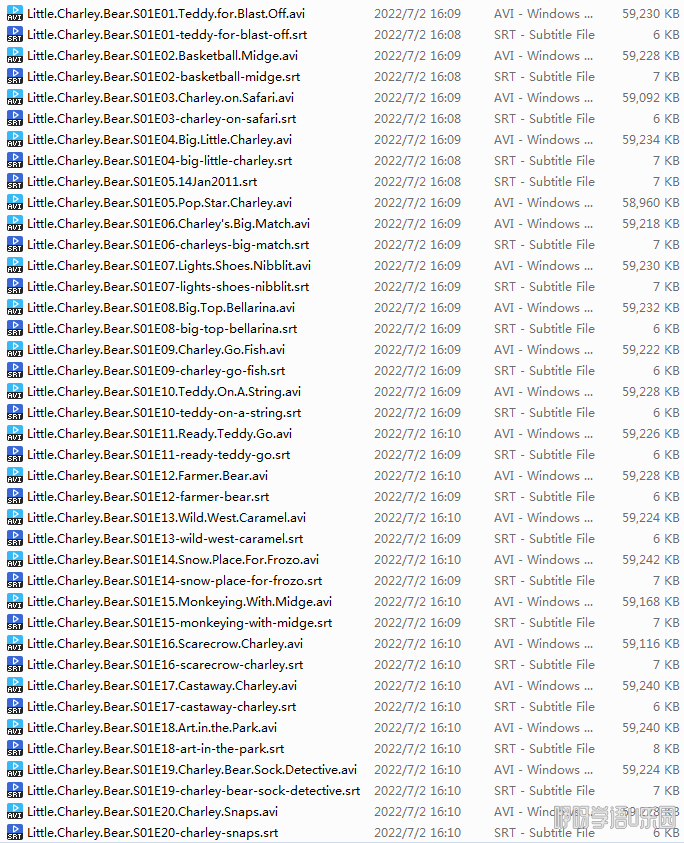The image size is (684, 843).
Task: Click the SRT icon of S01E02-basketball-midge.srt
Action: tap(15, 76)
